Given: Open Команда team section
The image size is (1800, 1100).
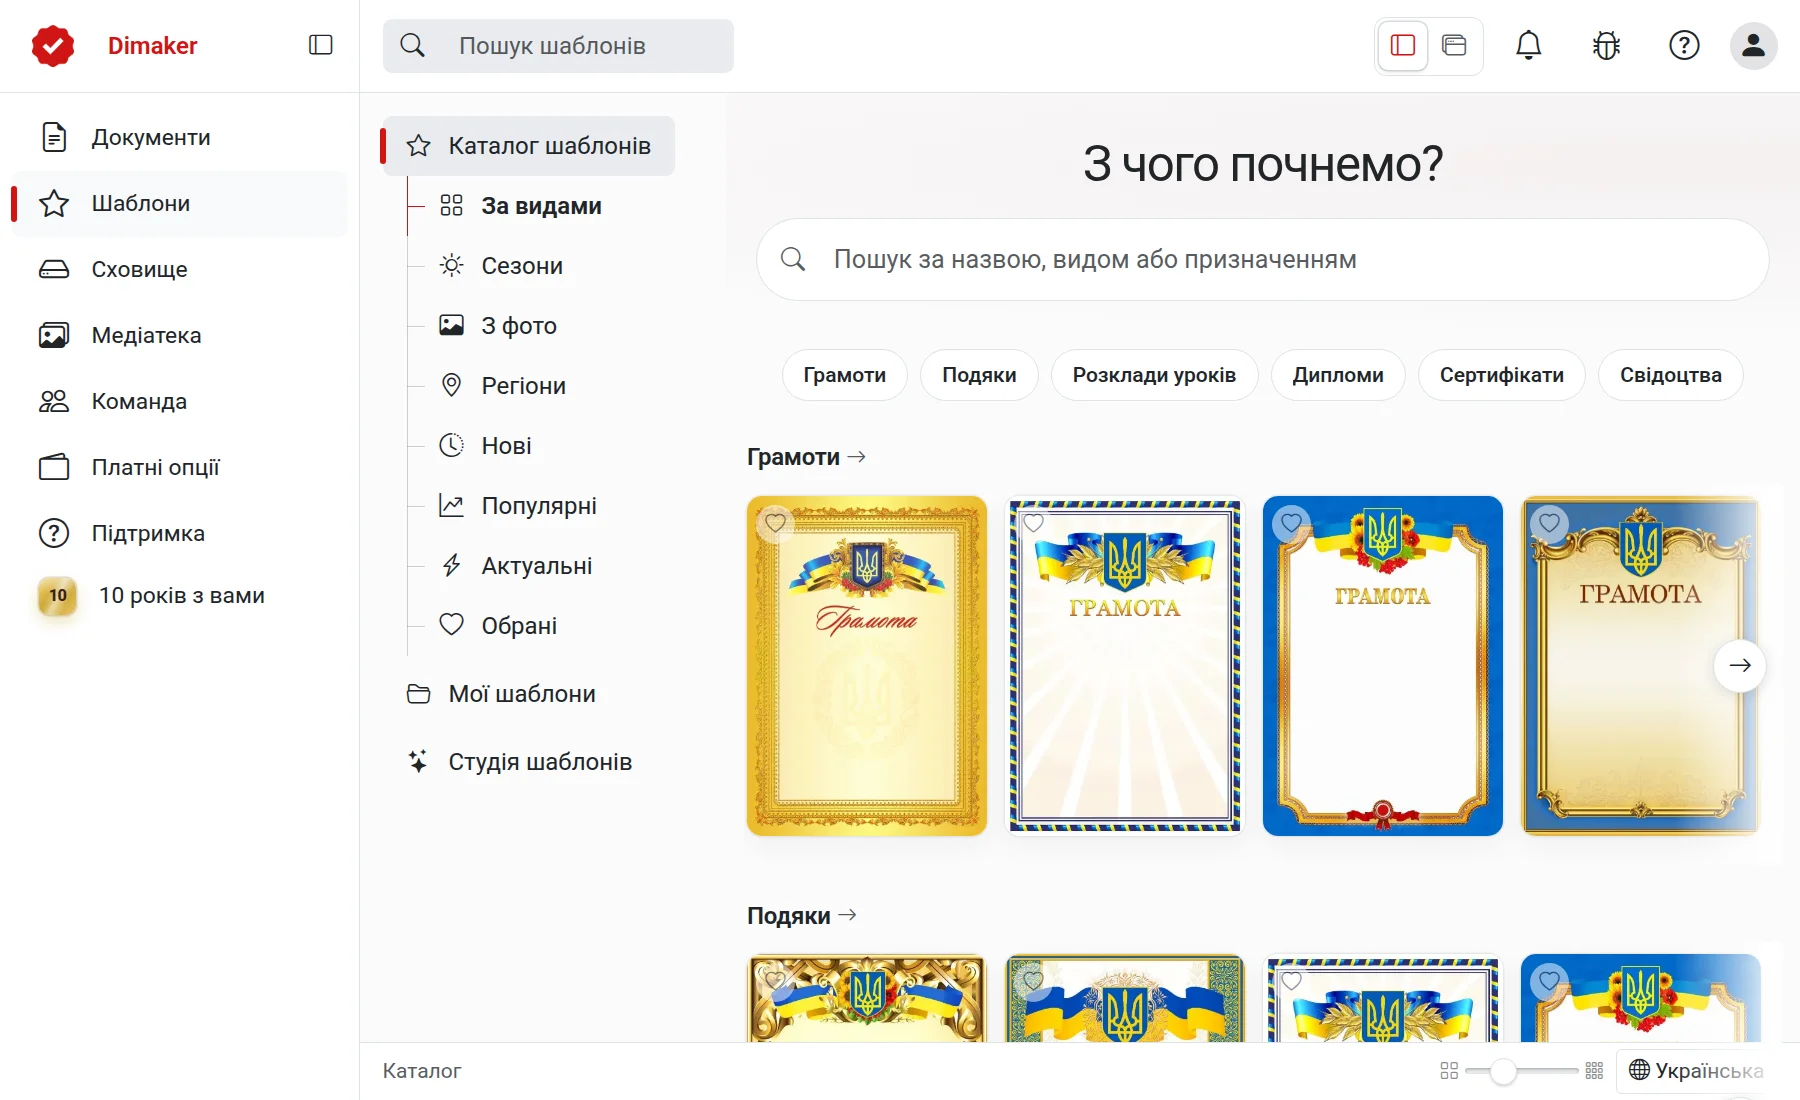Looking at the screenshot, I should coord(179,401).
